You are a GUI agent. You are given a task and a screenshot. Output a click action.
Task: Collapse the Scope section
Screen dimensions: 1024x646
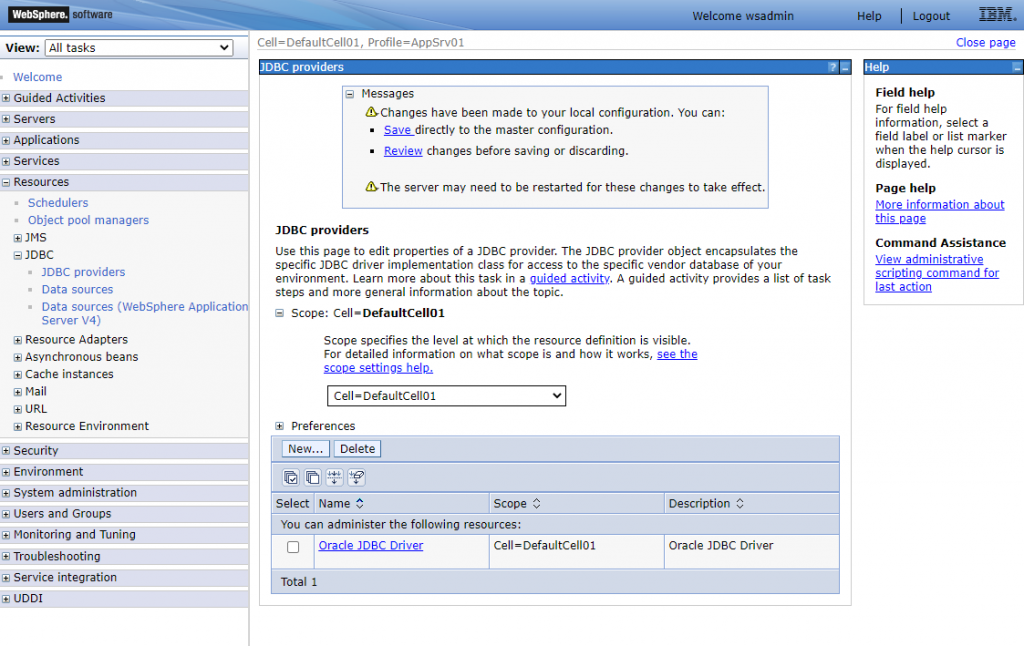(x=280, y=314)
